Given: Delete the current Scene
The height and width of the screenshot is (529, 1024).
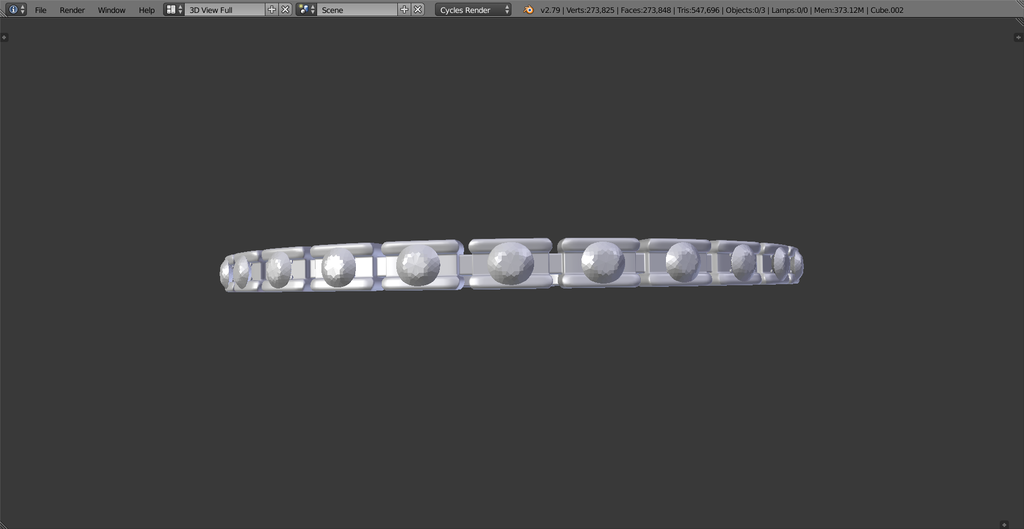Looking at the screenshot, I should tap(418, 10).
